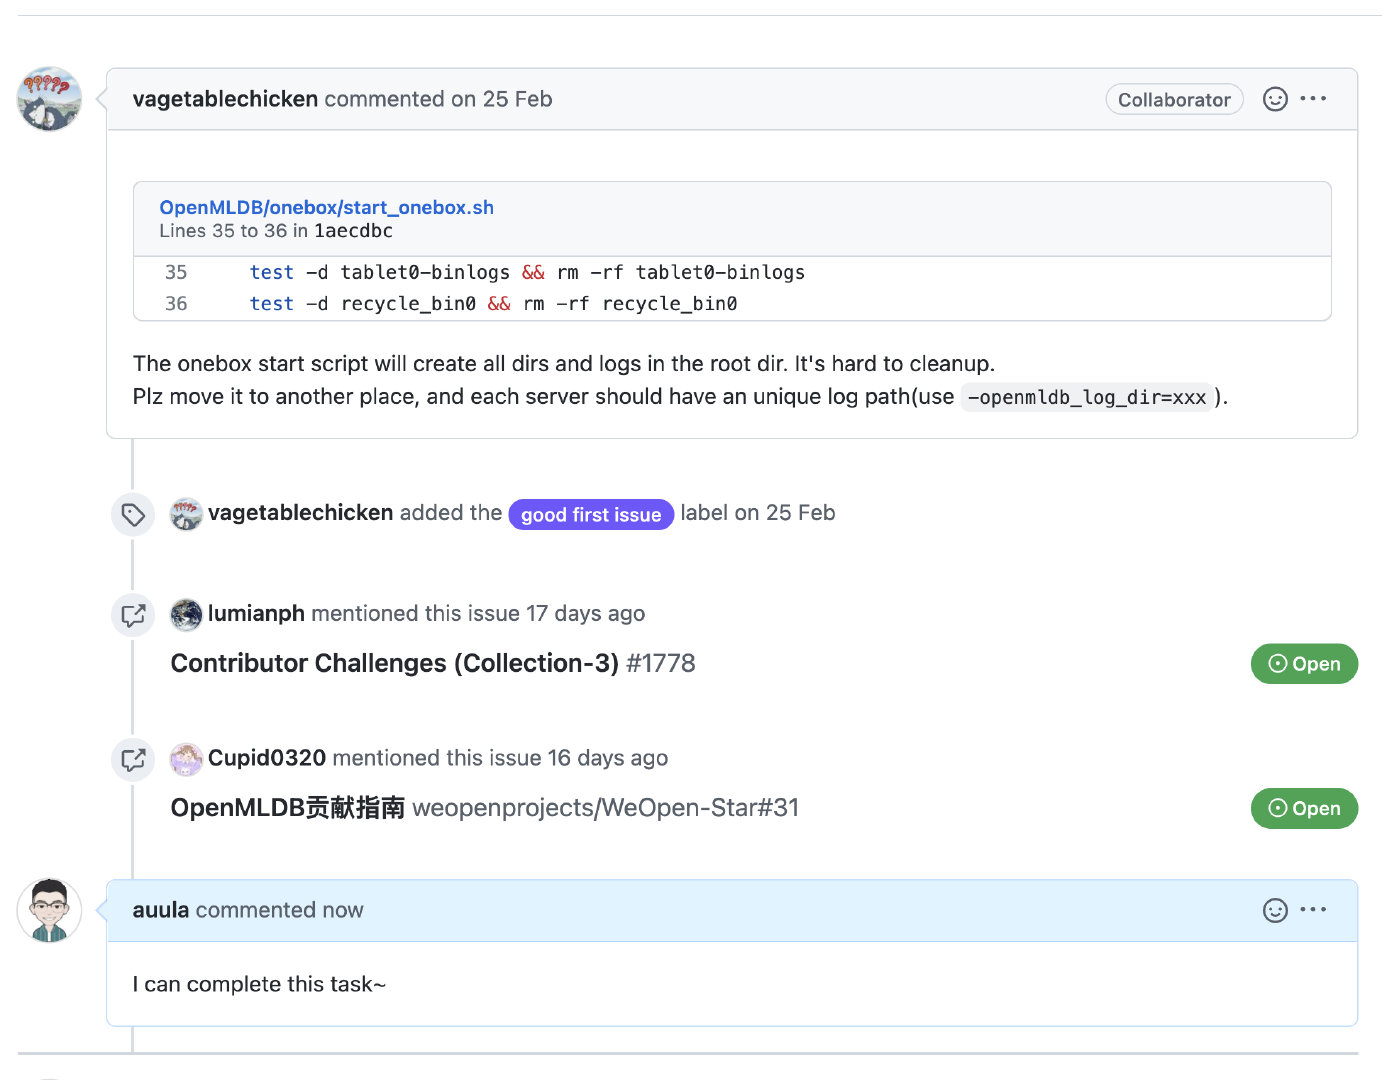The width and height of the screenshot is (1382, 1080).
Task: Click the -openmldb_log_dir=xxx inline code
Action: click(x=1087, y=397)
